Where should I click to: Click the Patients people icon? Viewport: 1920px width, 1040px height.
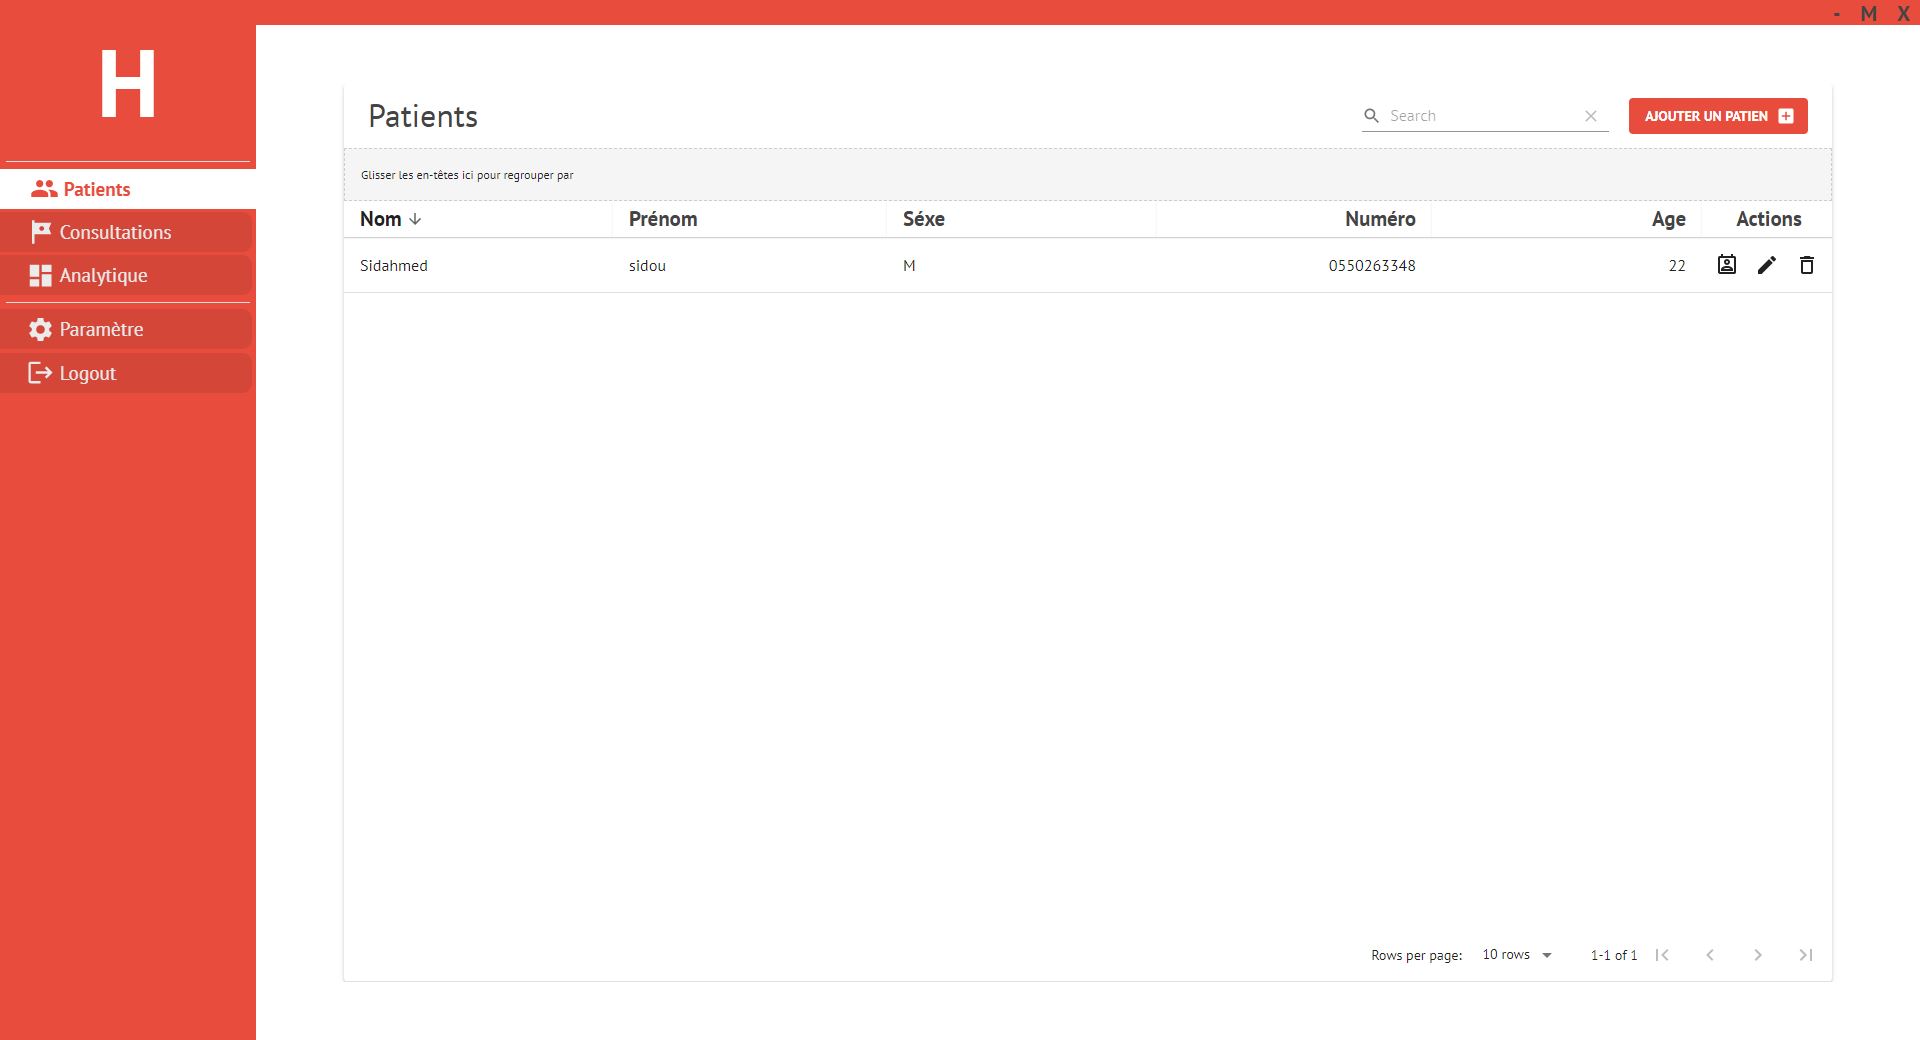44,189
